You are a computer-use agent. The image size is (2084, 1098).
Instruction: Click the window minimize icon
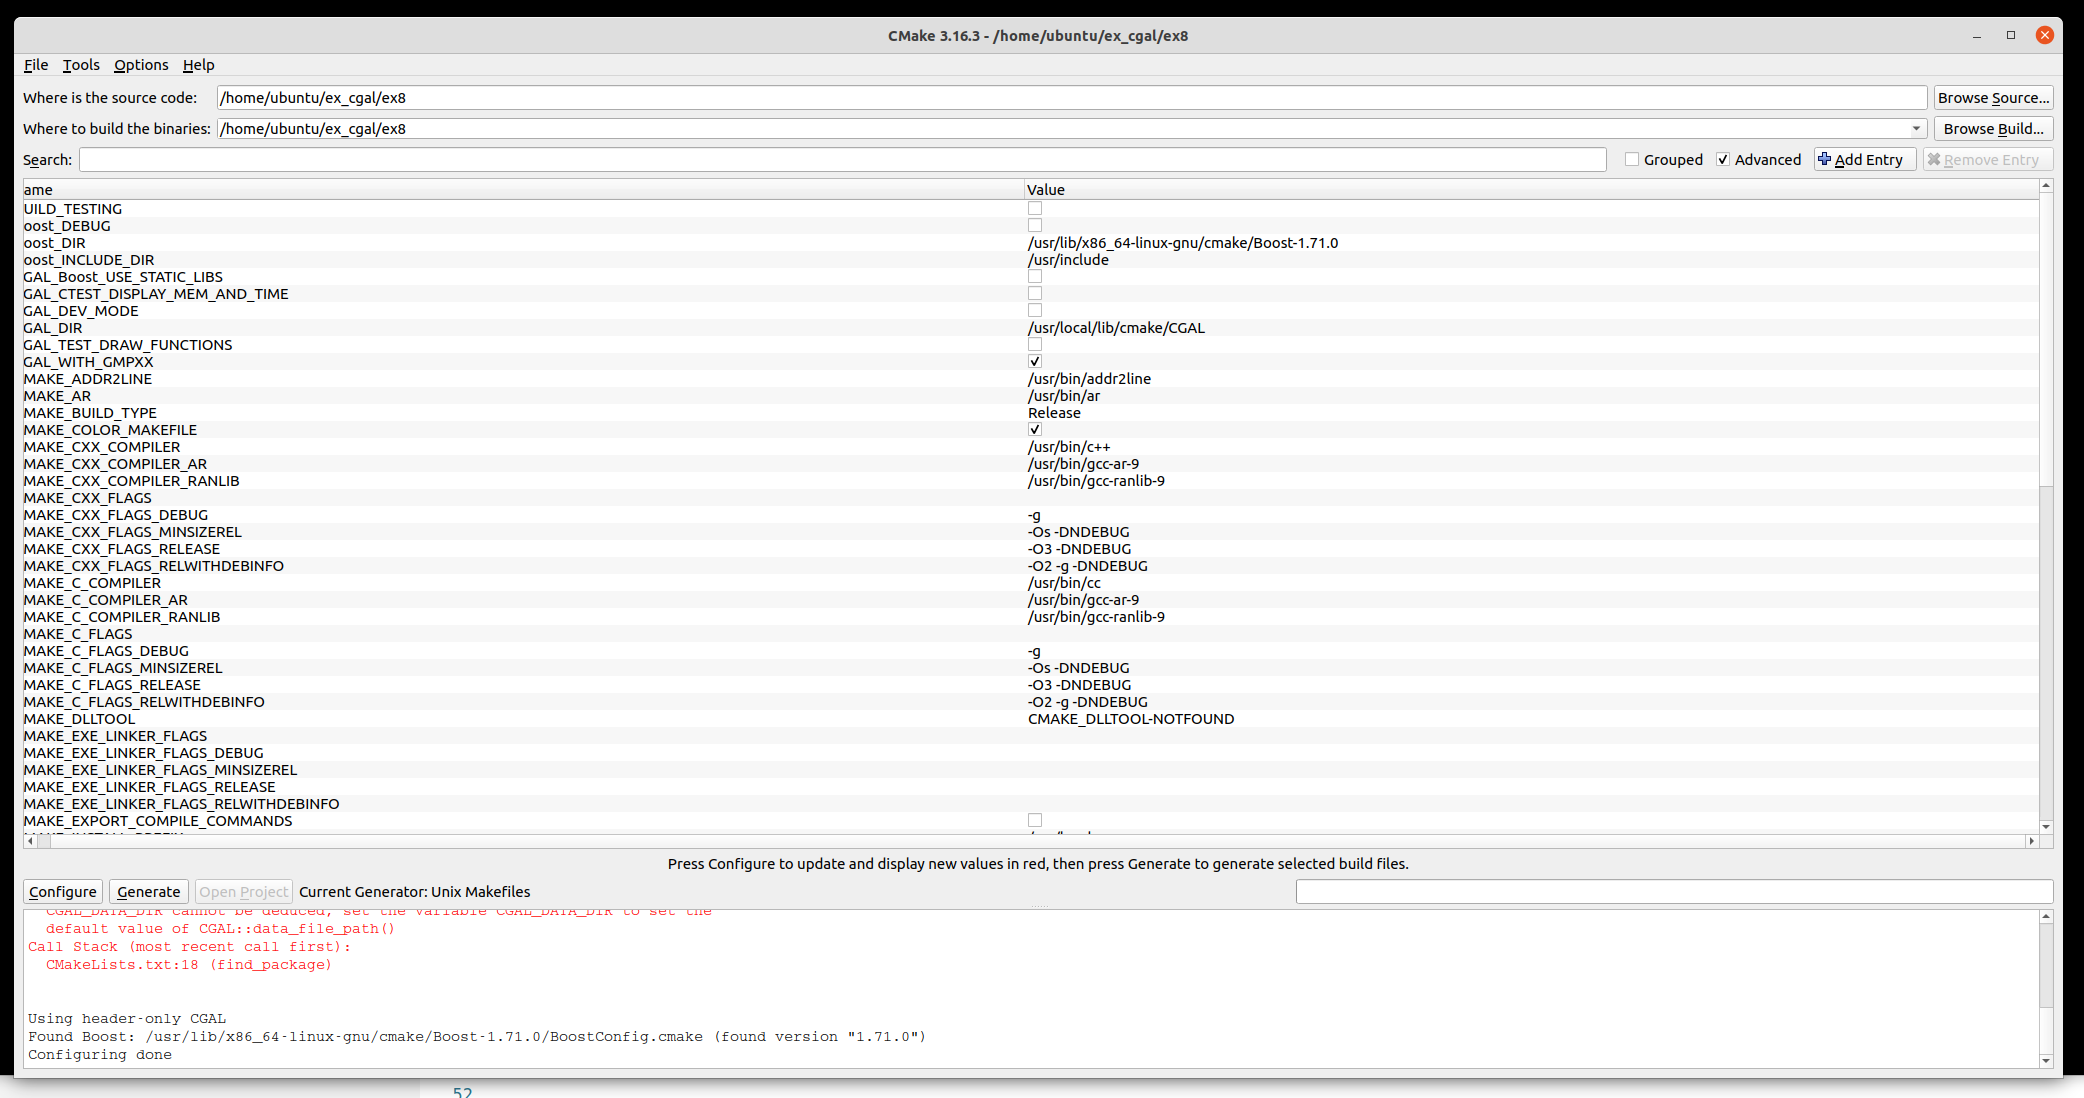[1977, 36]
